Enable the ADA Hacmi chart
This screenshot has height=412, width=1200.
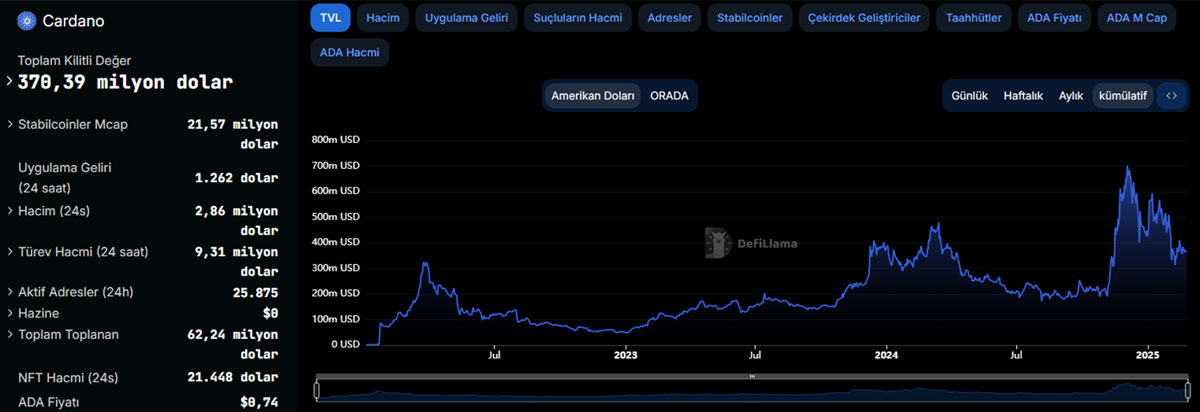(x=349, y=52)
